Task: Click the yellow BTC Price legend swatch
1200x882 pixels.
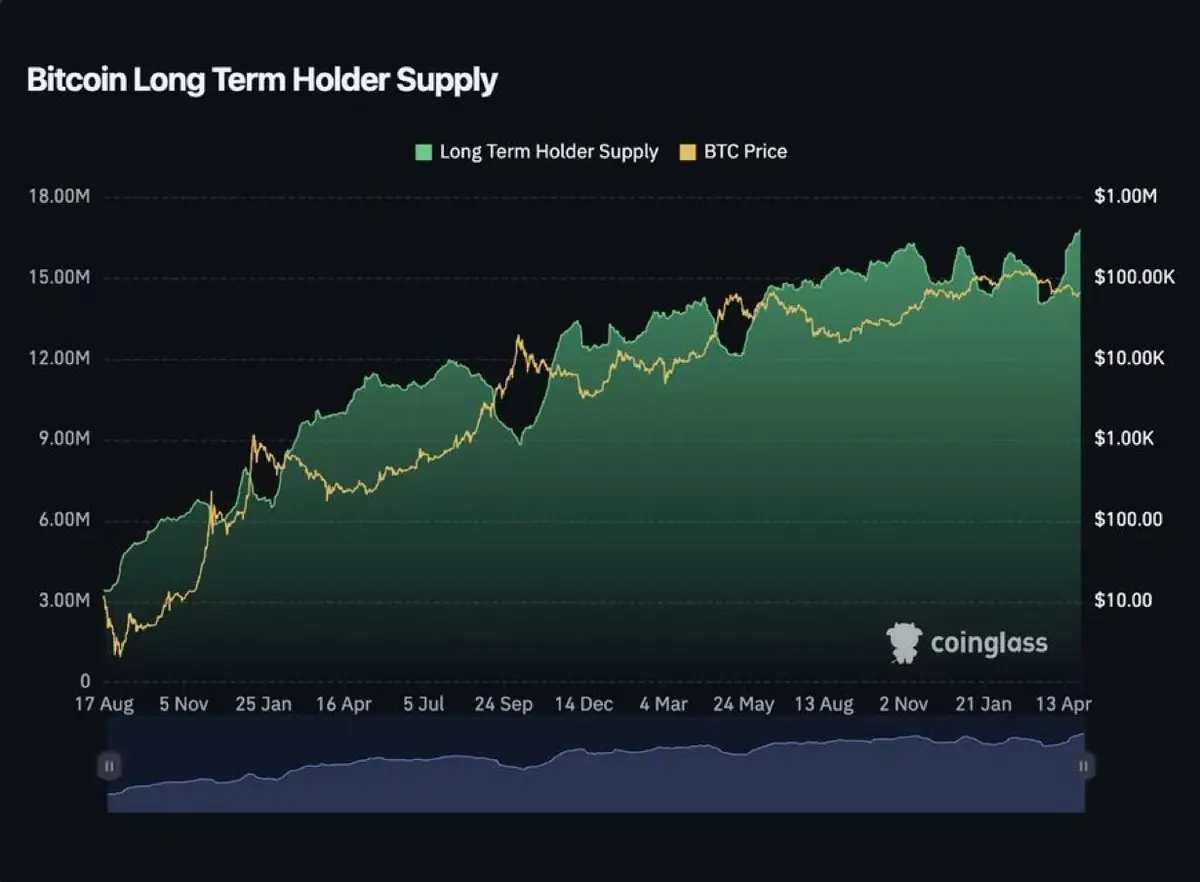Action: (x=687, y=152)
